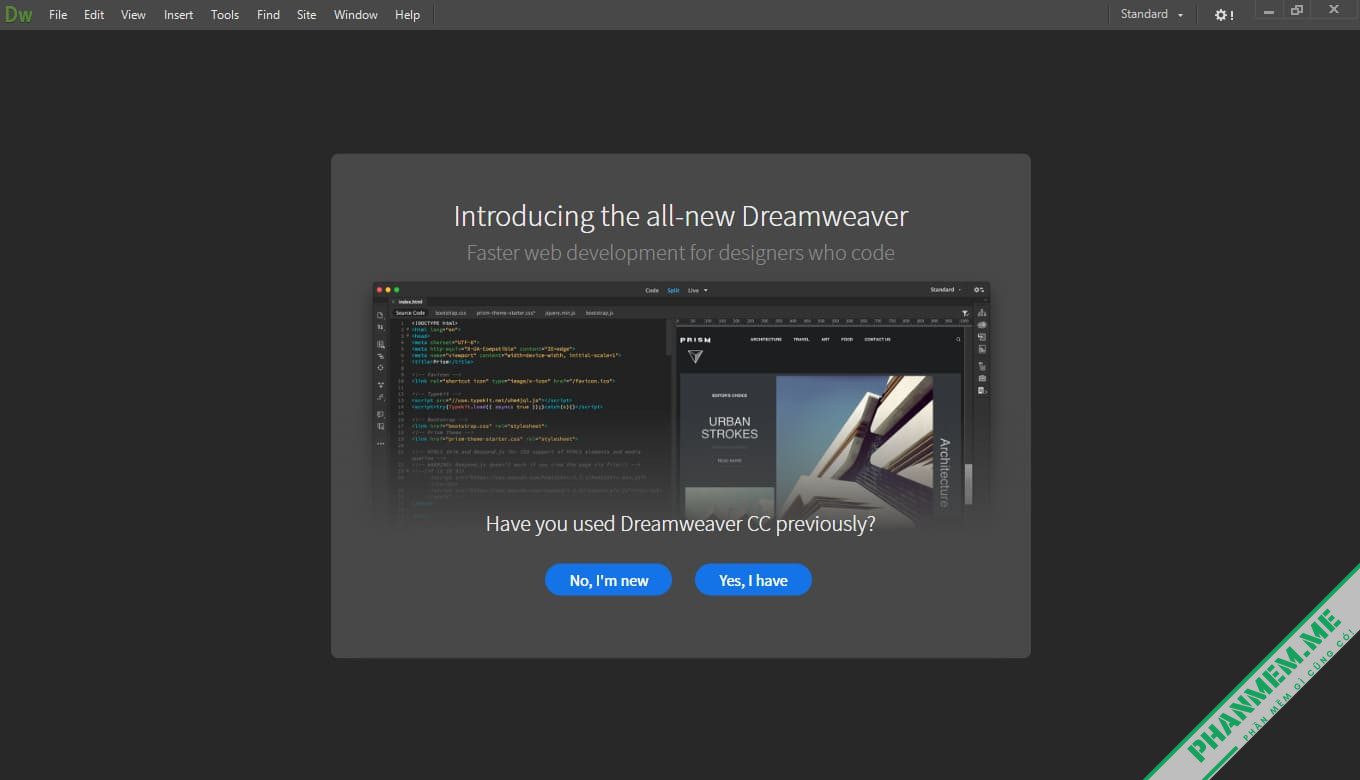1360x780 pixels.
Task: Open the Site menu
Action: 306,15
